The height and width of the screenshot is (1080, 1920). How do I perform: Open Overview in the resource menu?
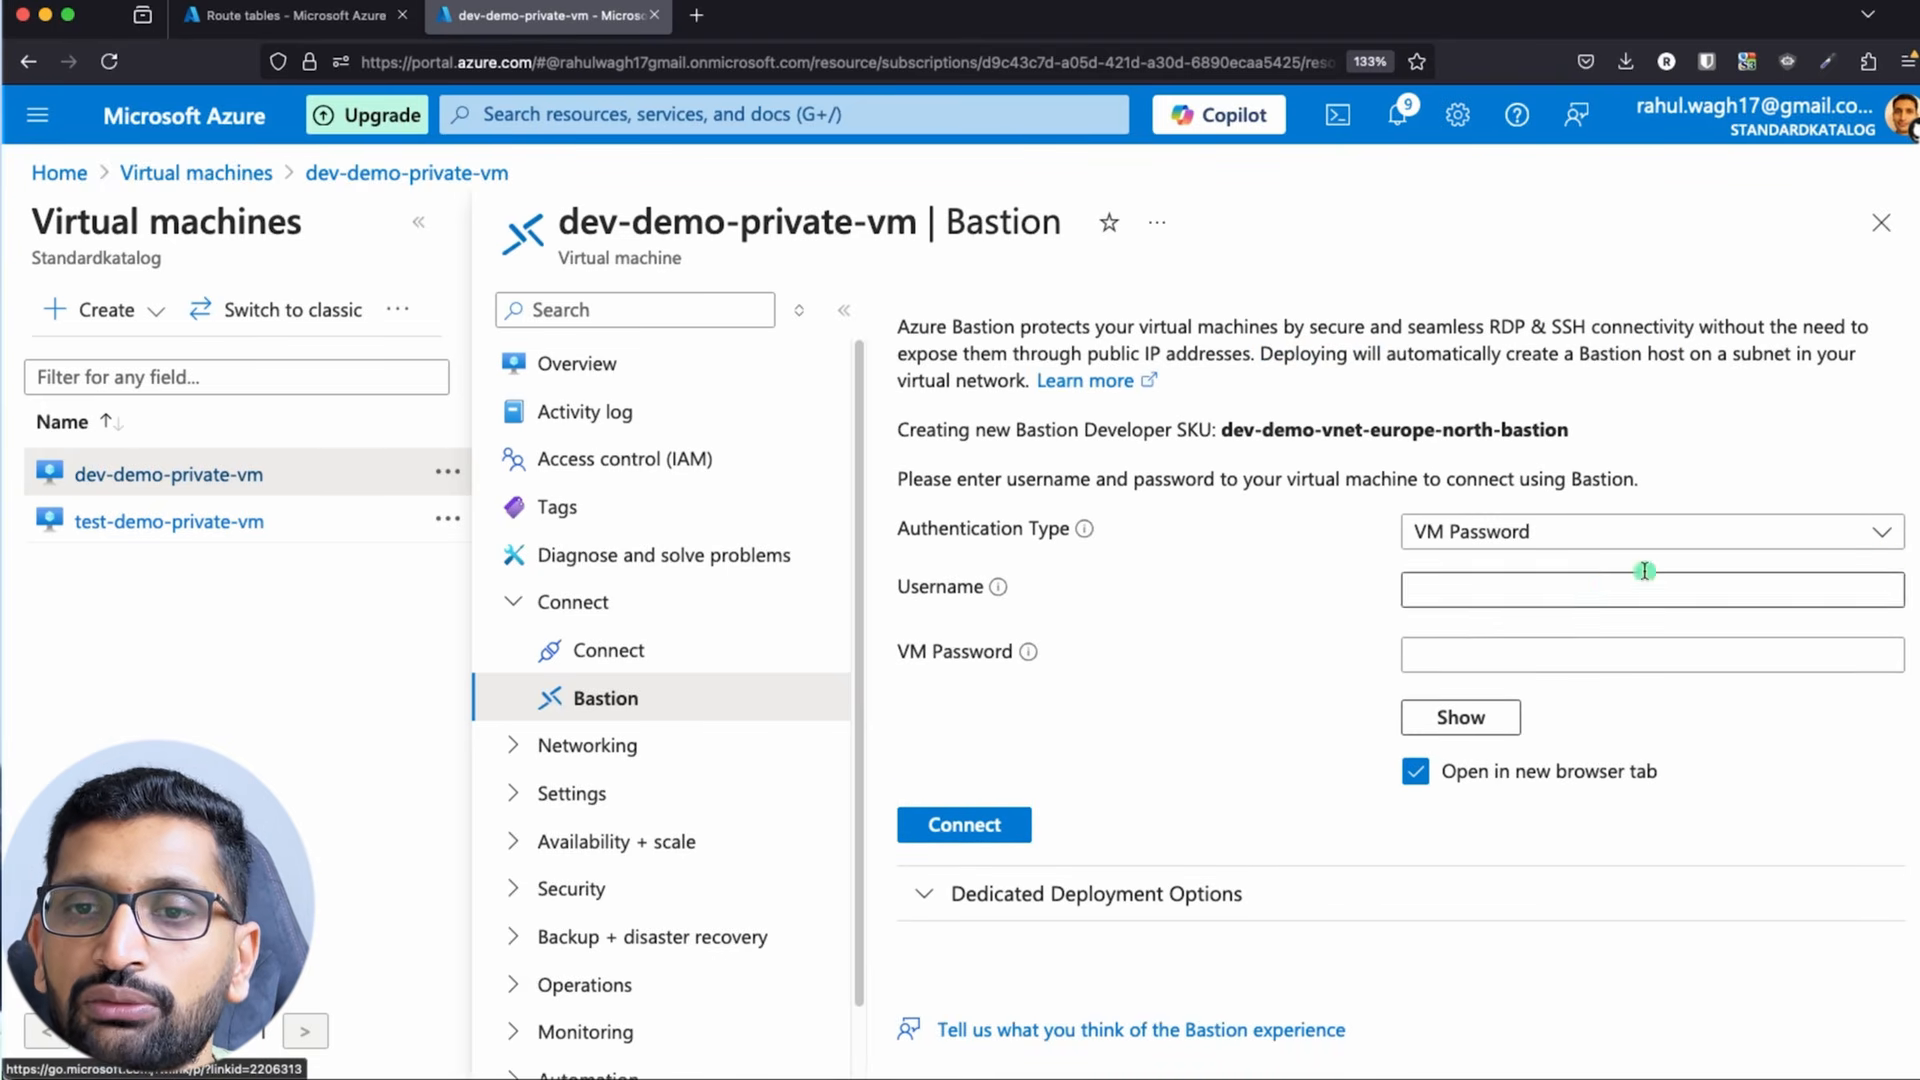point(576,364)
